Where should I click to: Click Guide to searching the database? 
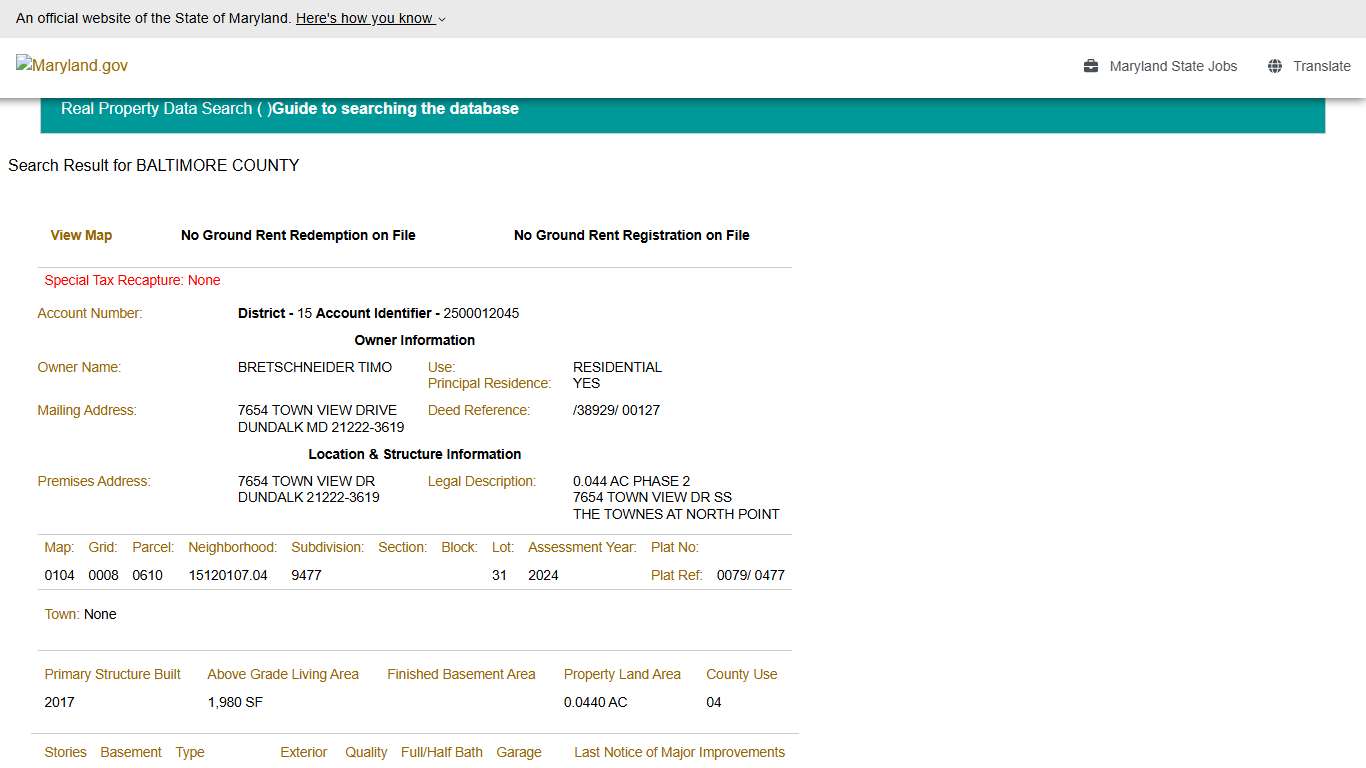tap(396, 108)
